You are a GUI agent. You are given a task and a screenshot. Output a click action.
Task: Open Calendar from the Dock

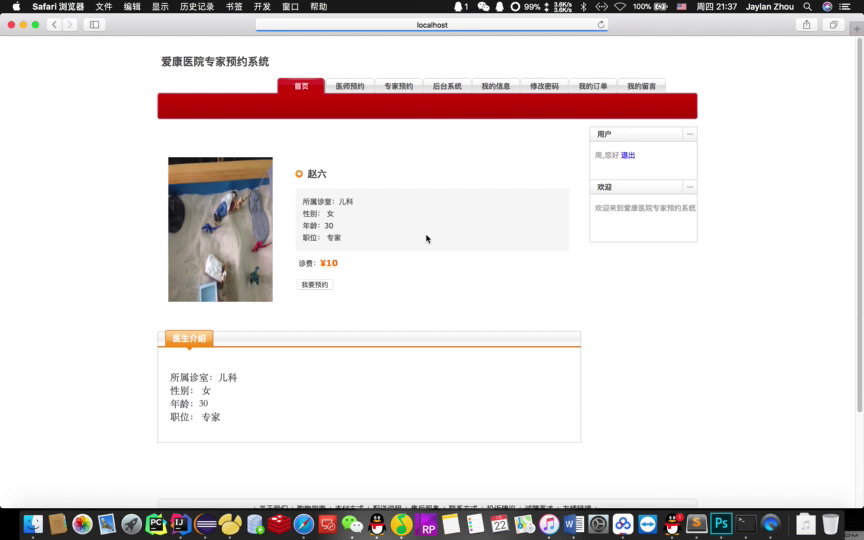click(x=499, y=524)
